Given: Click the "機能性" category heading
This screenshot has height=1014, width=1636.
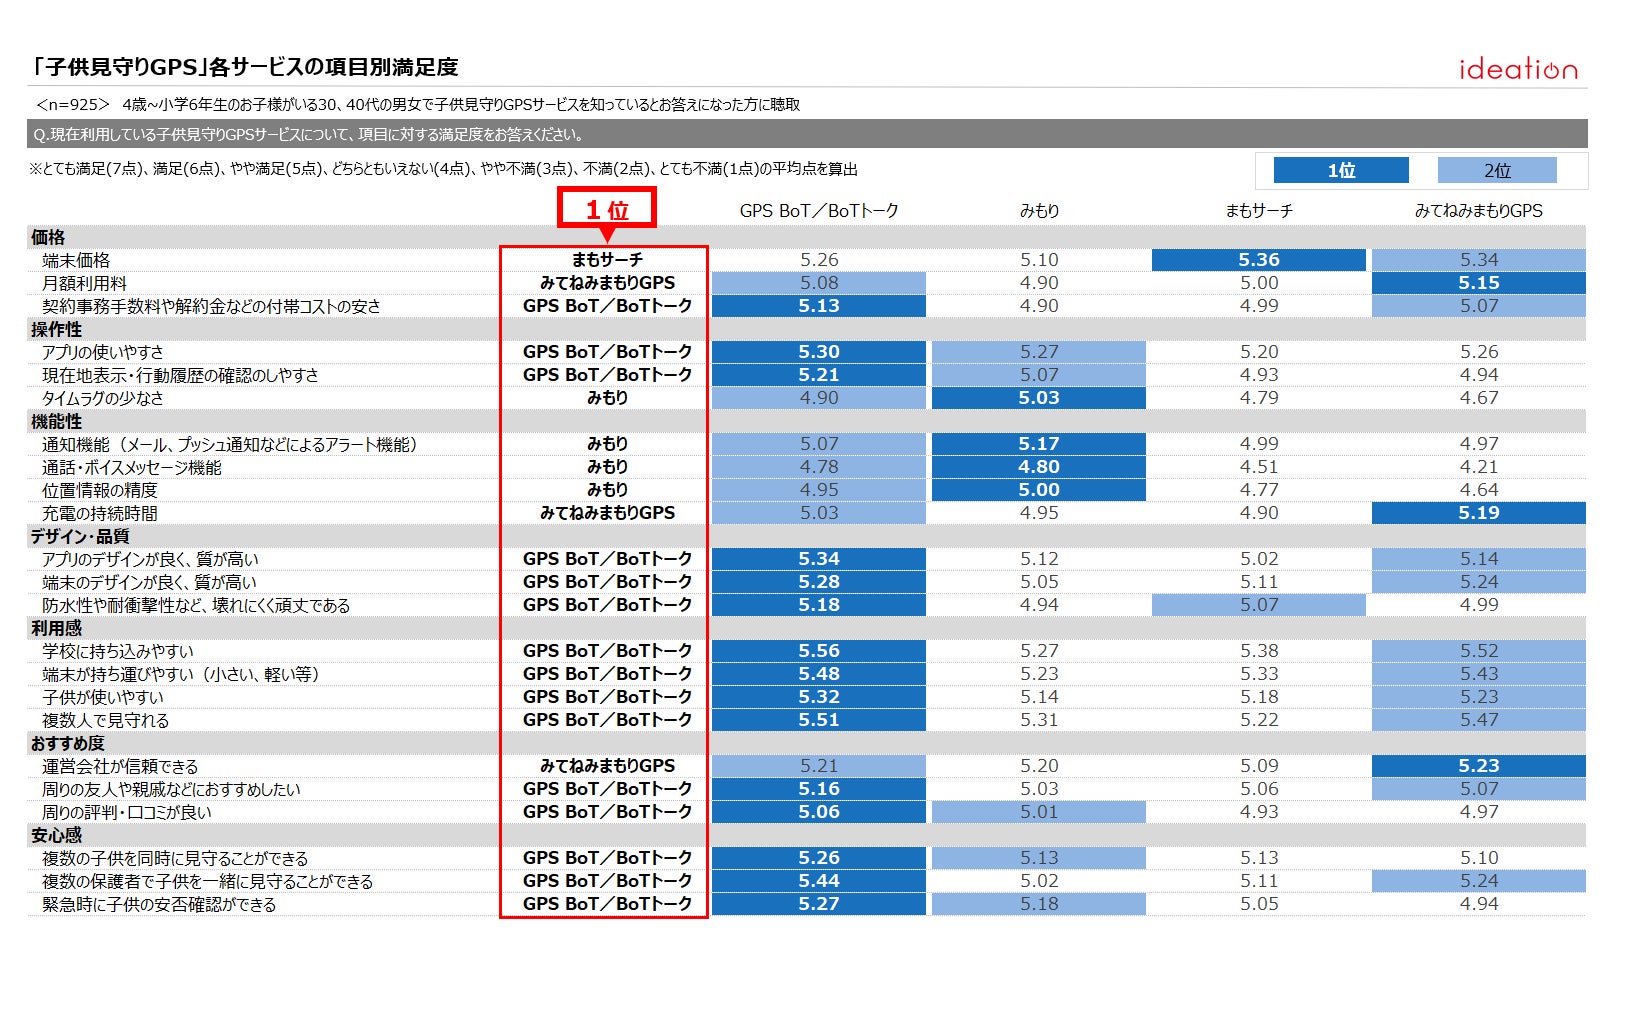Looking at the screenshot, I should pyautogui.click(x=56, y=421).
